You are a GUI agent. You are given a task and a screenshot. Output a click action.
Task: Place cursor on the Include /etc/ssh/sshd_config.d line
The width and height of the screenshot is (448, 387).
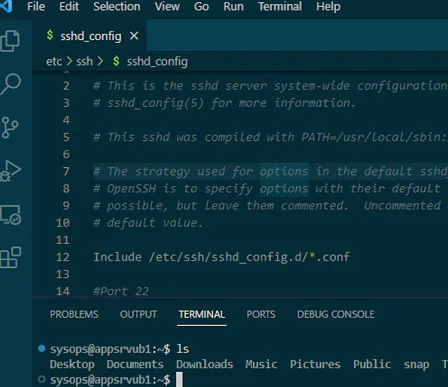(221, 257)
